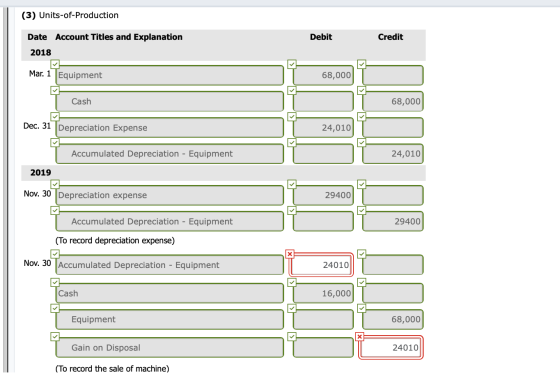This screenshot has width=560, height=379.
Task: Select the 24,010 credit field for 2018 accumulated depreciation
Action: point(393,154)
